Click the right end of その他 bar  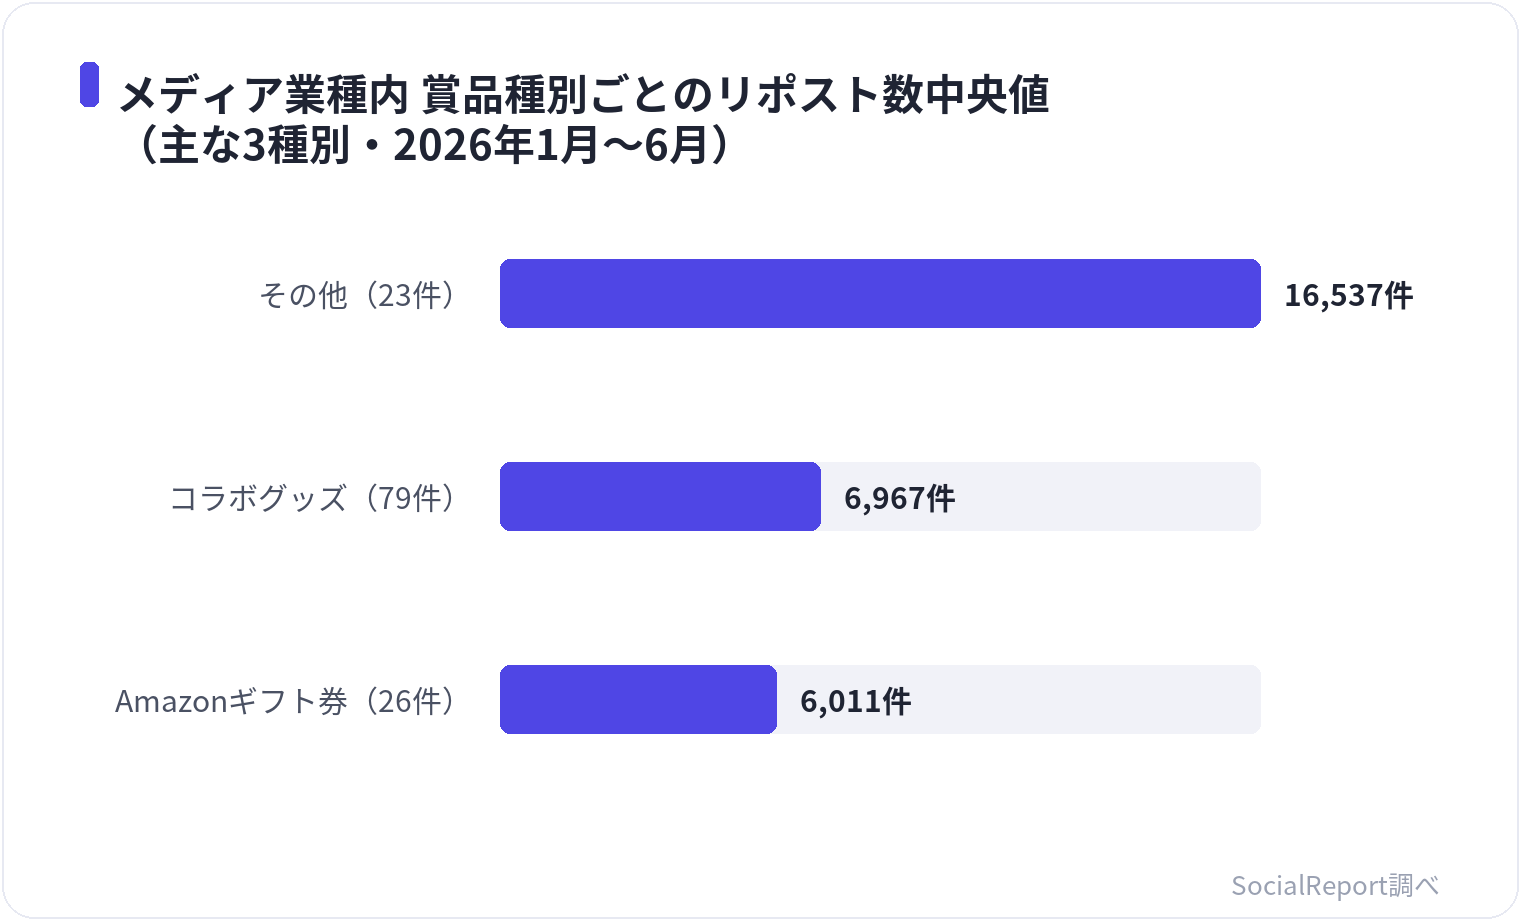coord(1255,293)
